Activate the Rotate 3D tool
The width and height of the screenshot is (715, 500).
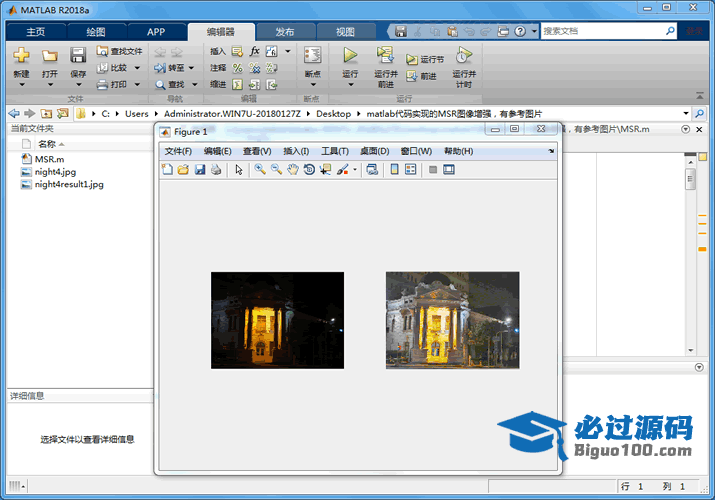coord(310,170)
